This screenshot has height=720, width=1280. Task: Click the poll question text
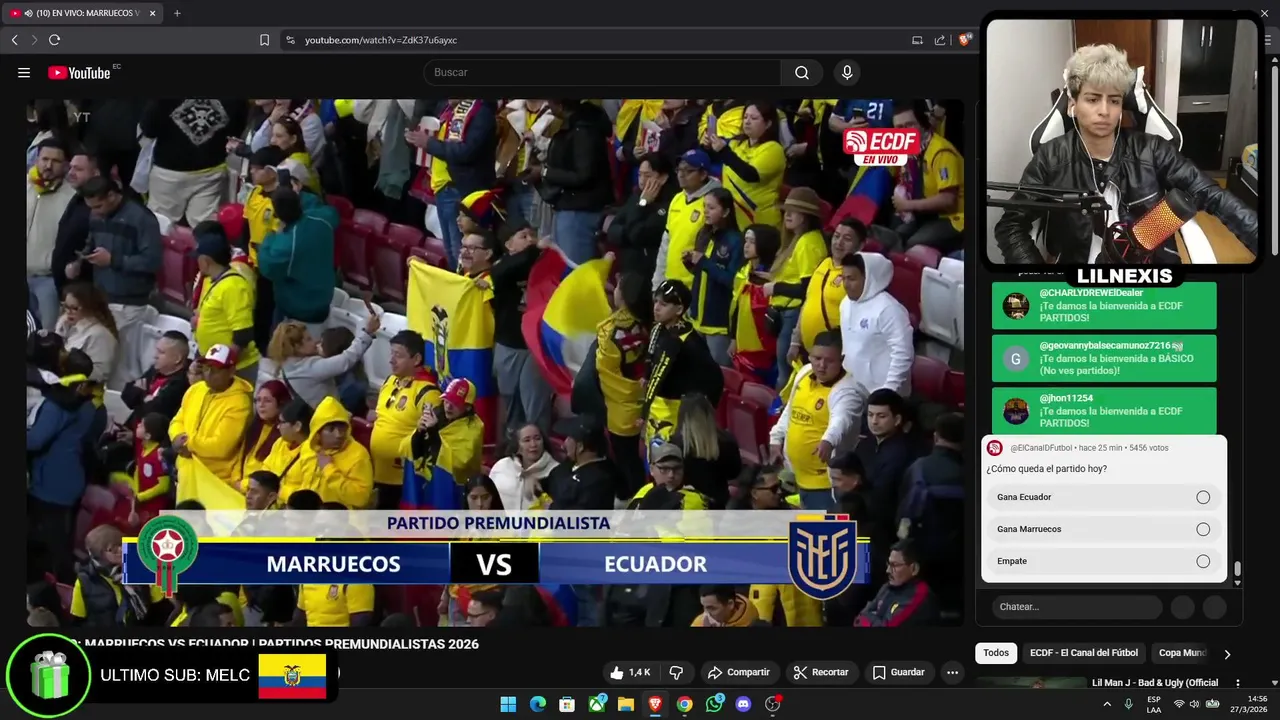tap(1046, 469)
